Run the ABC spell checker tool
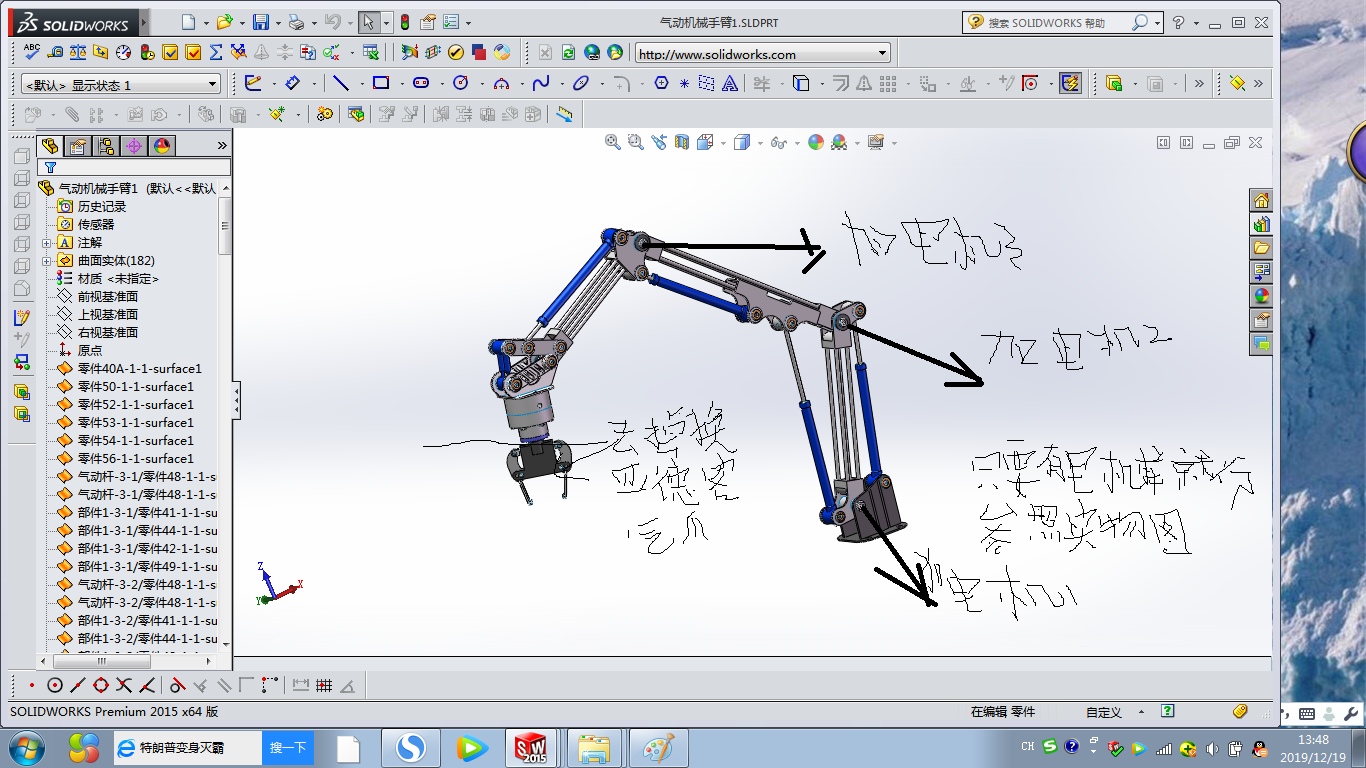Image resolution: width=1366 pixels, height=768 pixels. 32,52
